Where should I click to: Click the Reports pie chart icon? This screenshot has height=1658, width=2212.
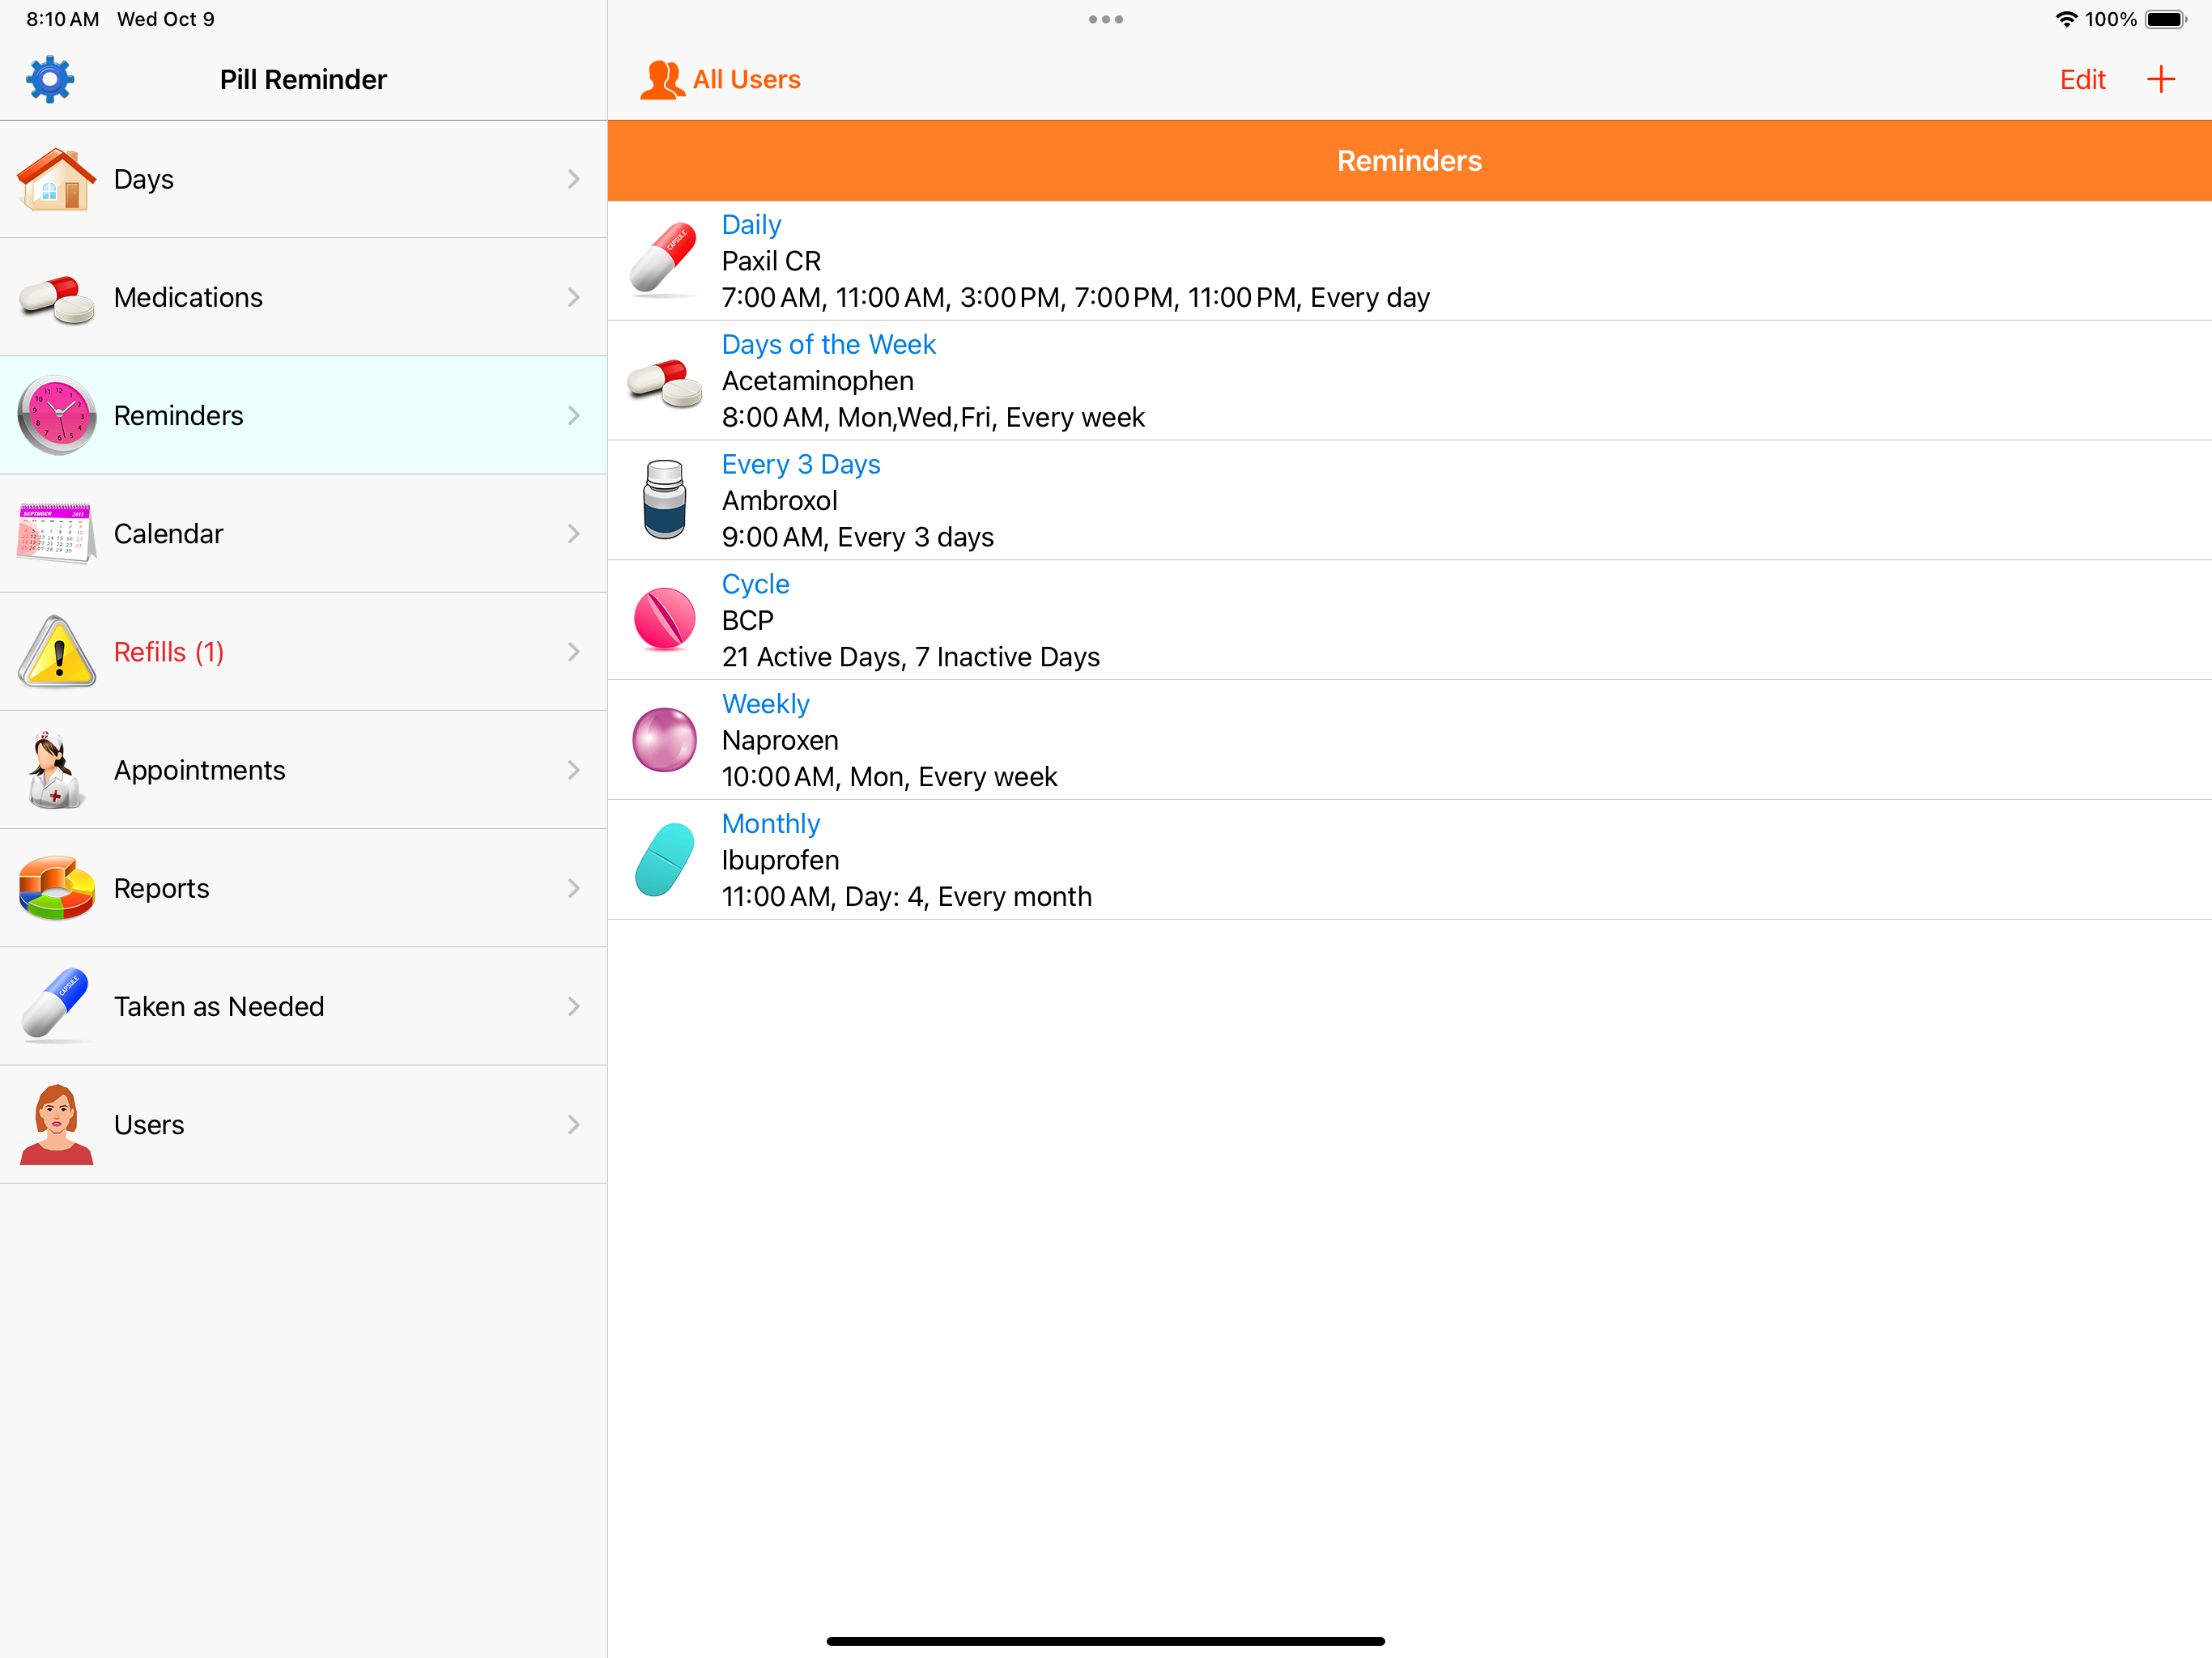point(56,888)
